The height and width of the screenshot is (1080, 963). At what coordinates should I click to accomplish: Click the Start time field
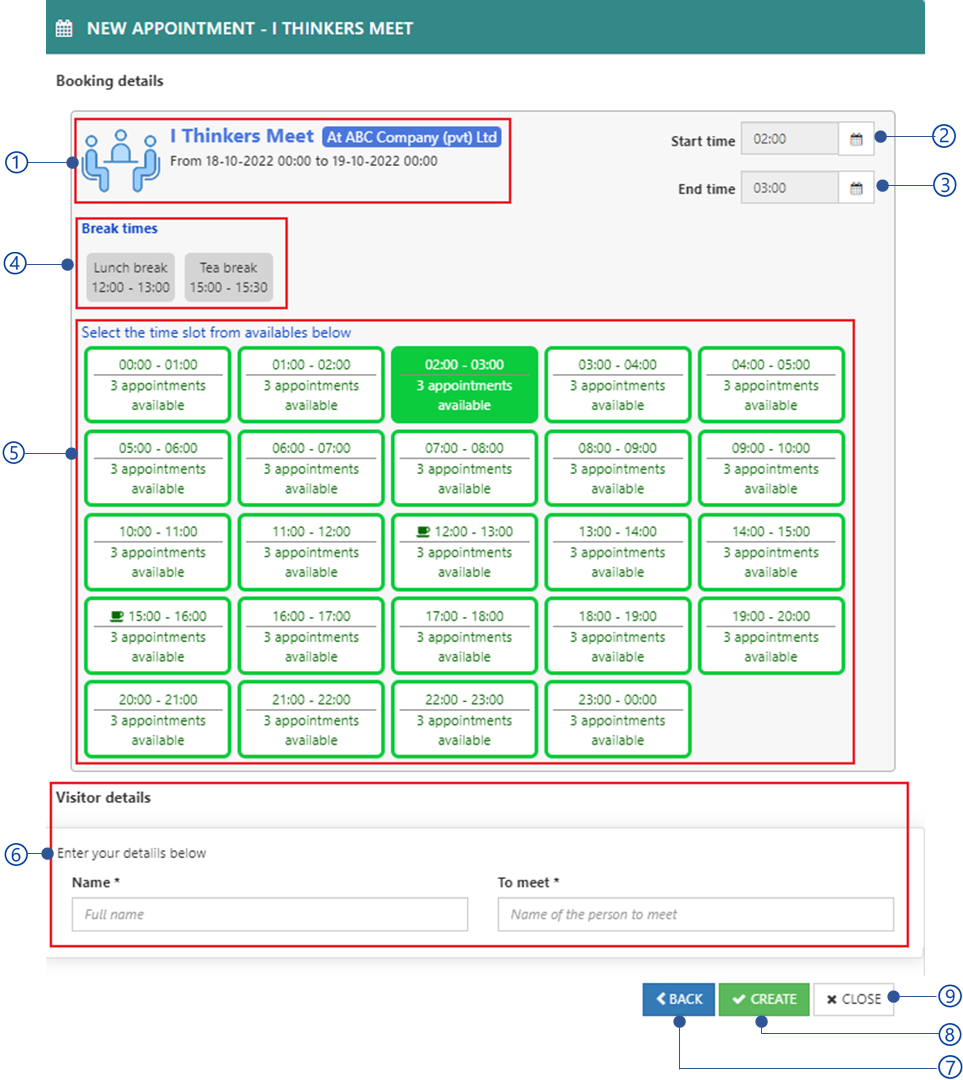tap(789, 140)
